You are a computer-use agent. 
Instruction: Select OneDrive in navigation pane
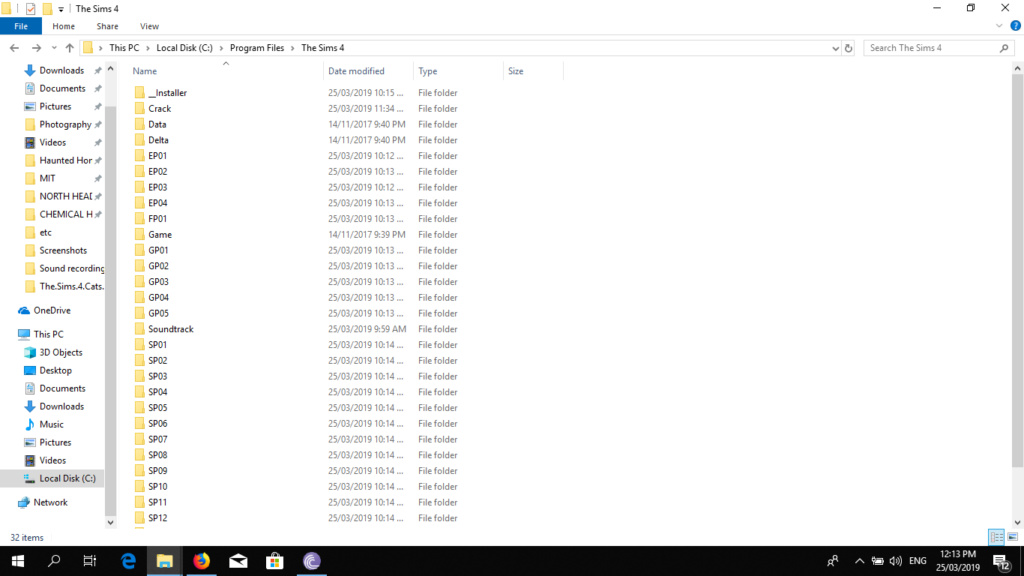[x=52, y=310]
